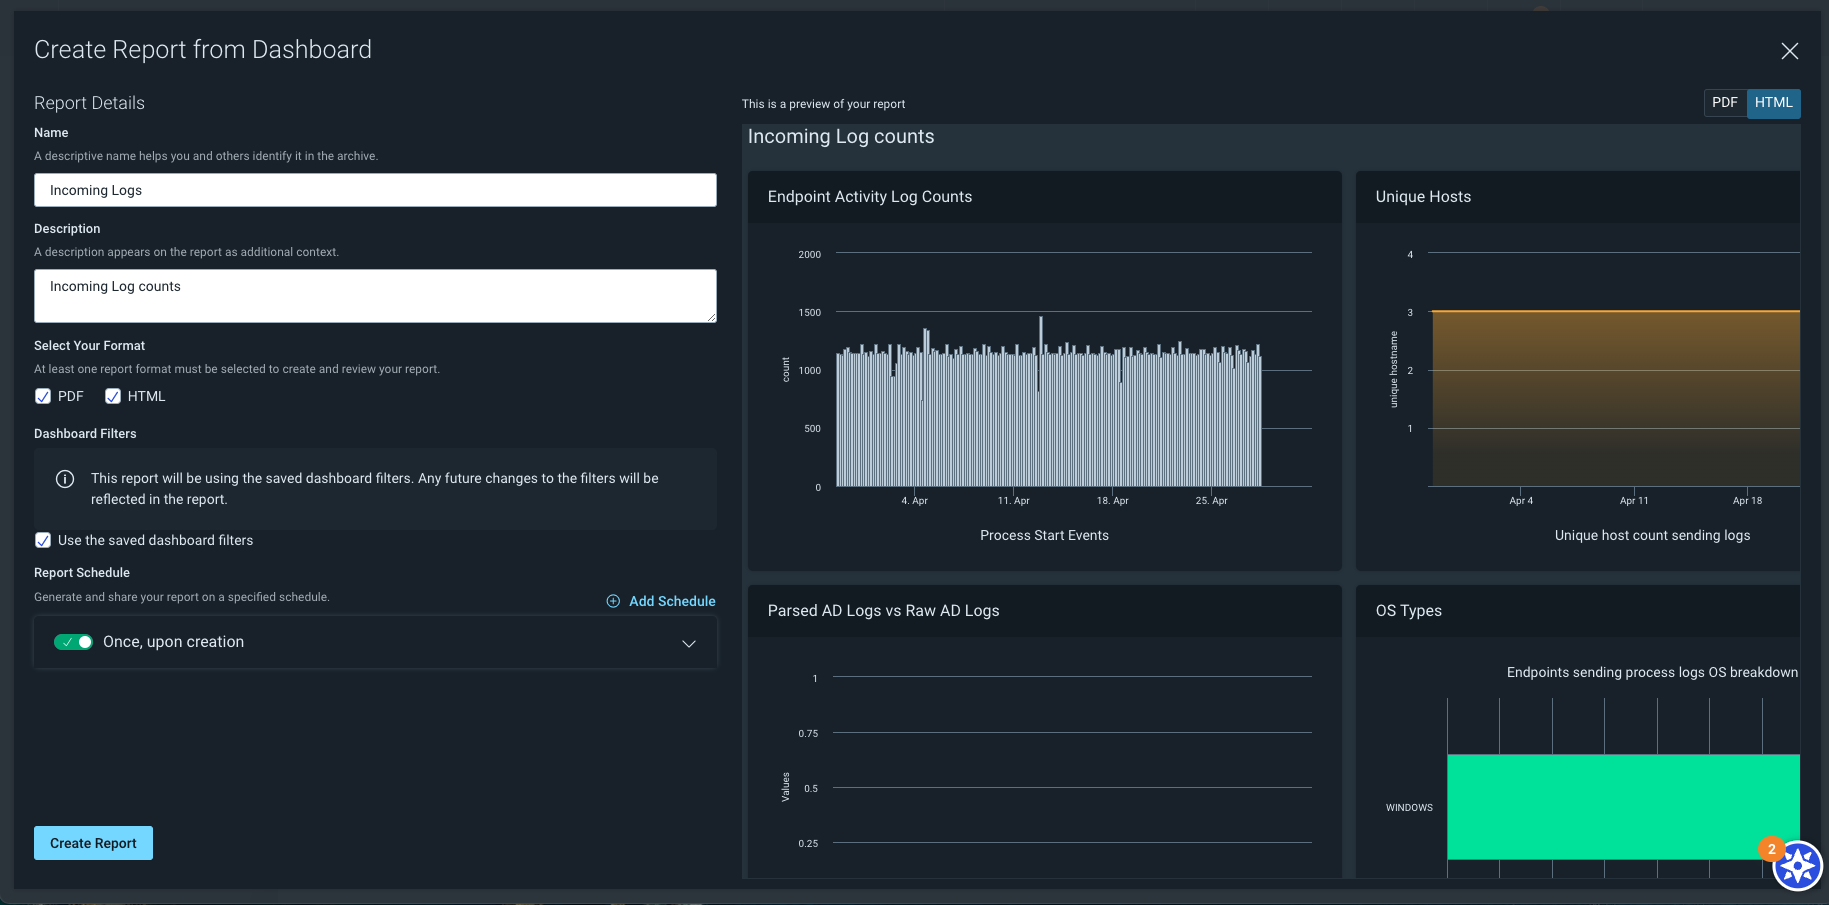Click the Add Schedule link
The image size is (1829, 905).
(672, 601)
